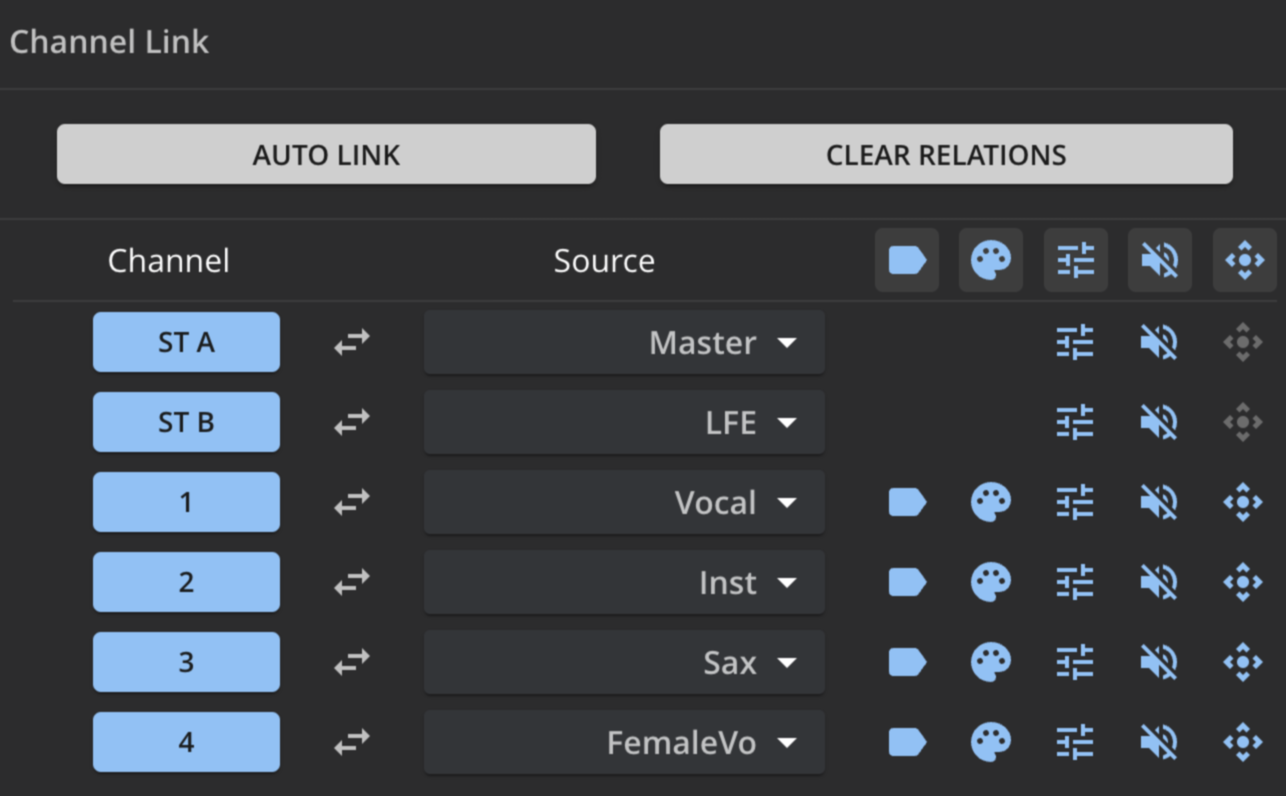Select the channel 3 button

click(186, 662)
